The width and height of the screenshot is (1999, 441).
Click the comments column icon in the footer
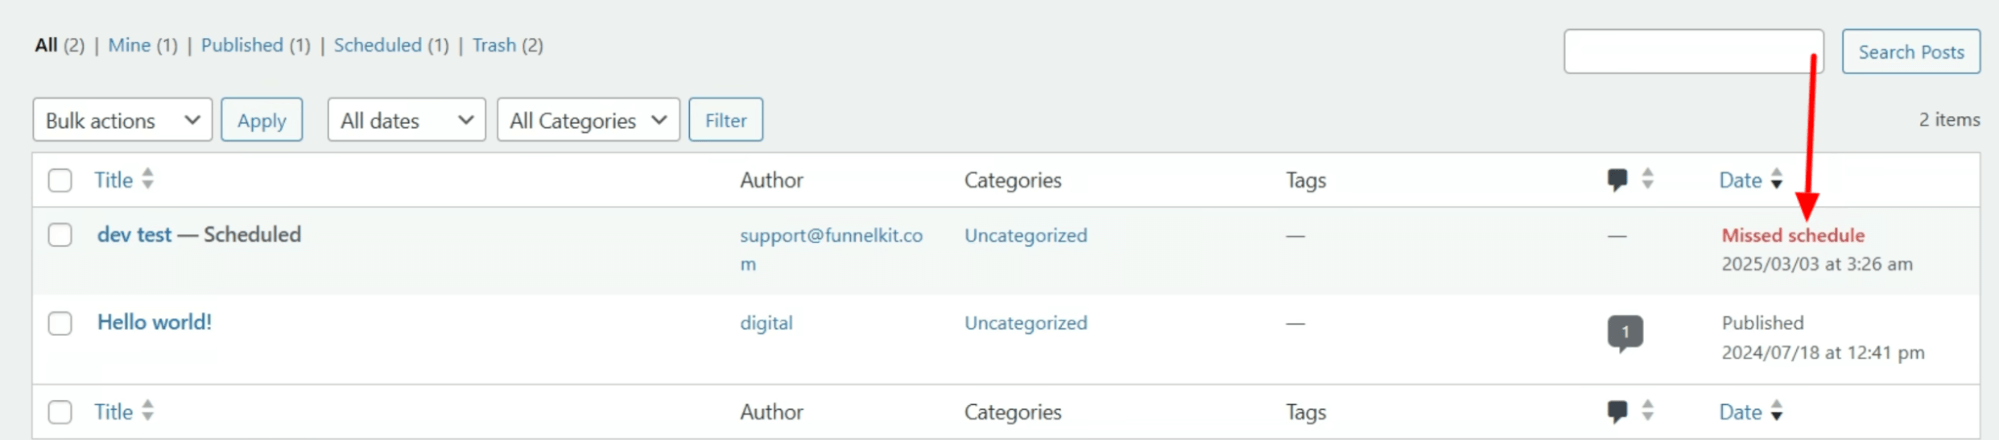[x=1617, y=411]
